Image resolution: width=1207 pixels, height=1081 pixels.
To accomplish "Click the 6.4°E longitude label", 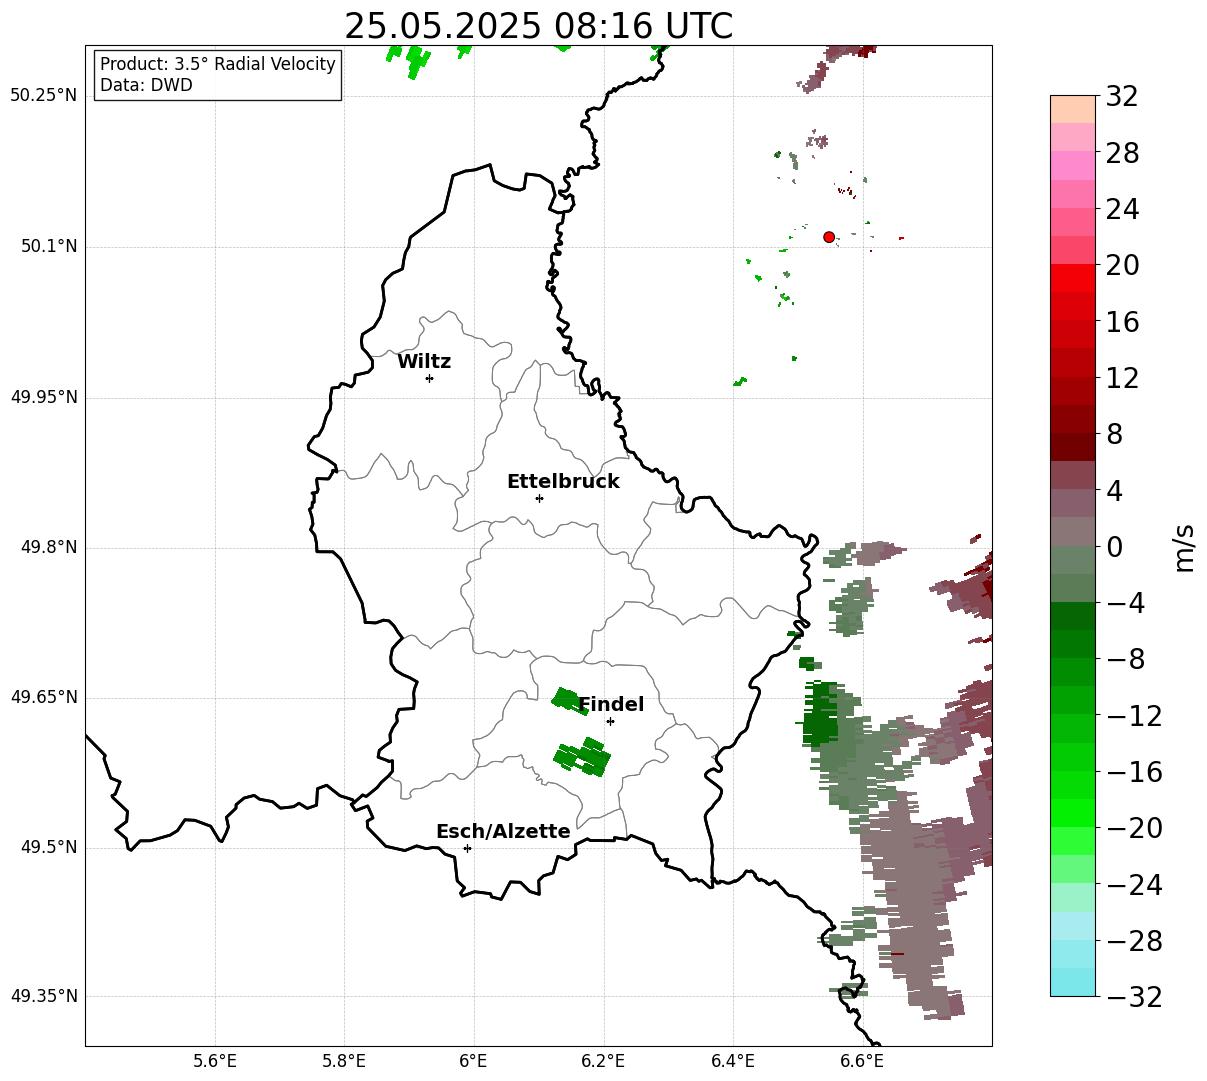I will [732, 1061].
